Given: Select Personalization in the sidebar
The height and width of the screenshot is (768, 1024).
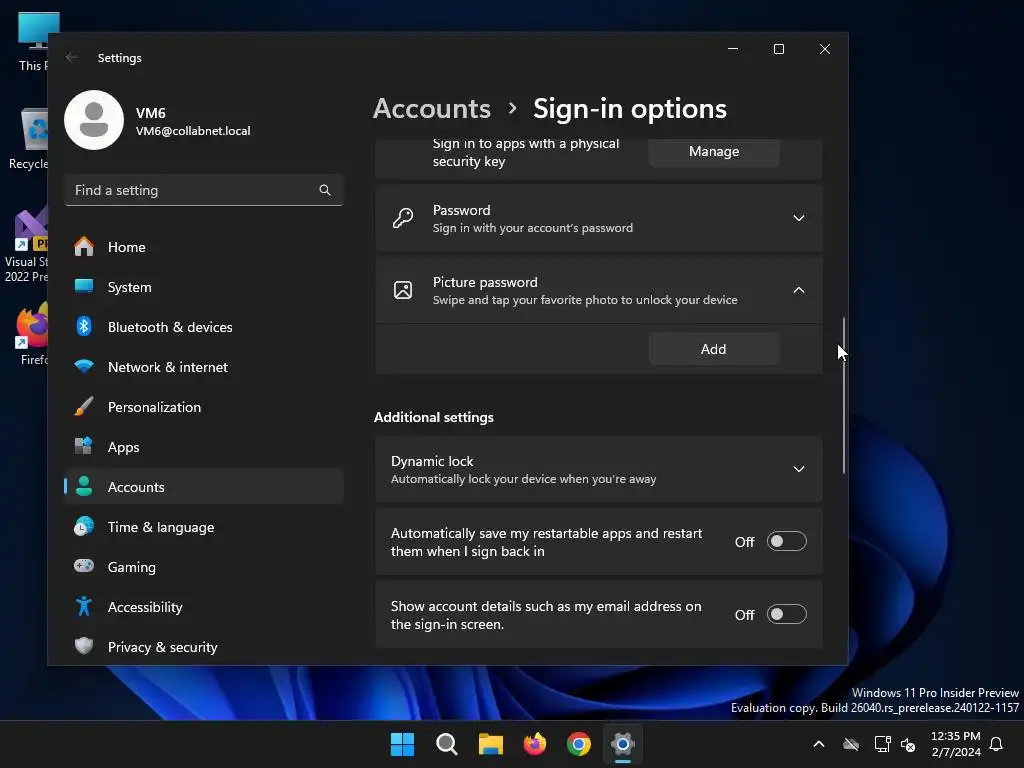Looking at the screenshot, I should [204, 407].
